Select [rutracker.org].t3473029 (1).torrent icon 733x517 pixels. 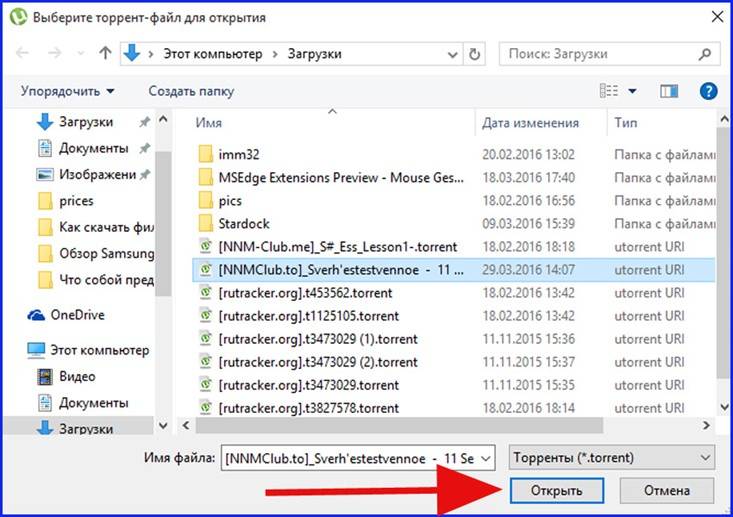pyautogui.click(x=206, y=339)
